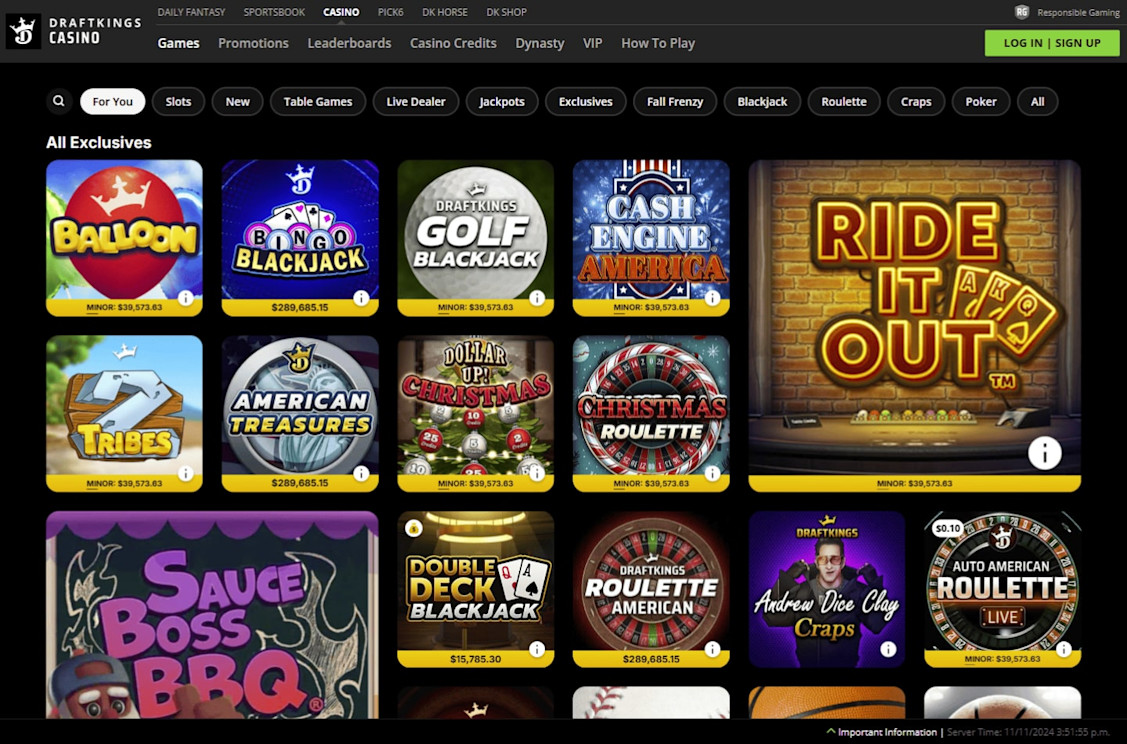Filter by Table Games chip
The height and width of the screenshot is (744, 1127).
(x=318, y=101)
